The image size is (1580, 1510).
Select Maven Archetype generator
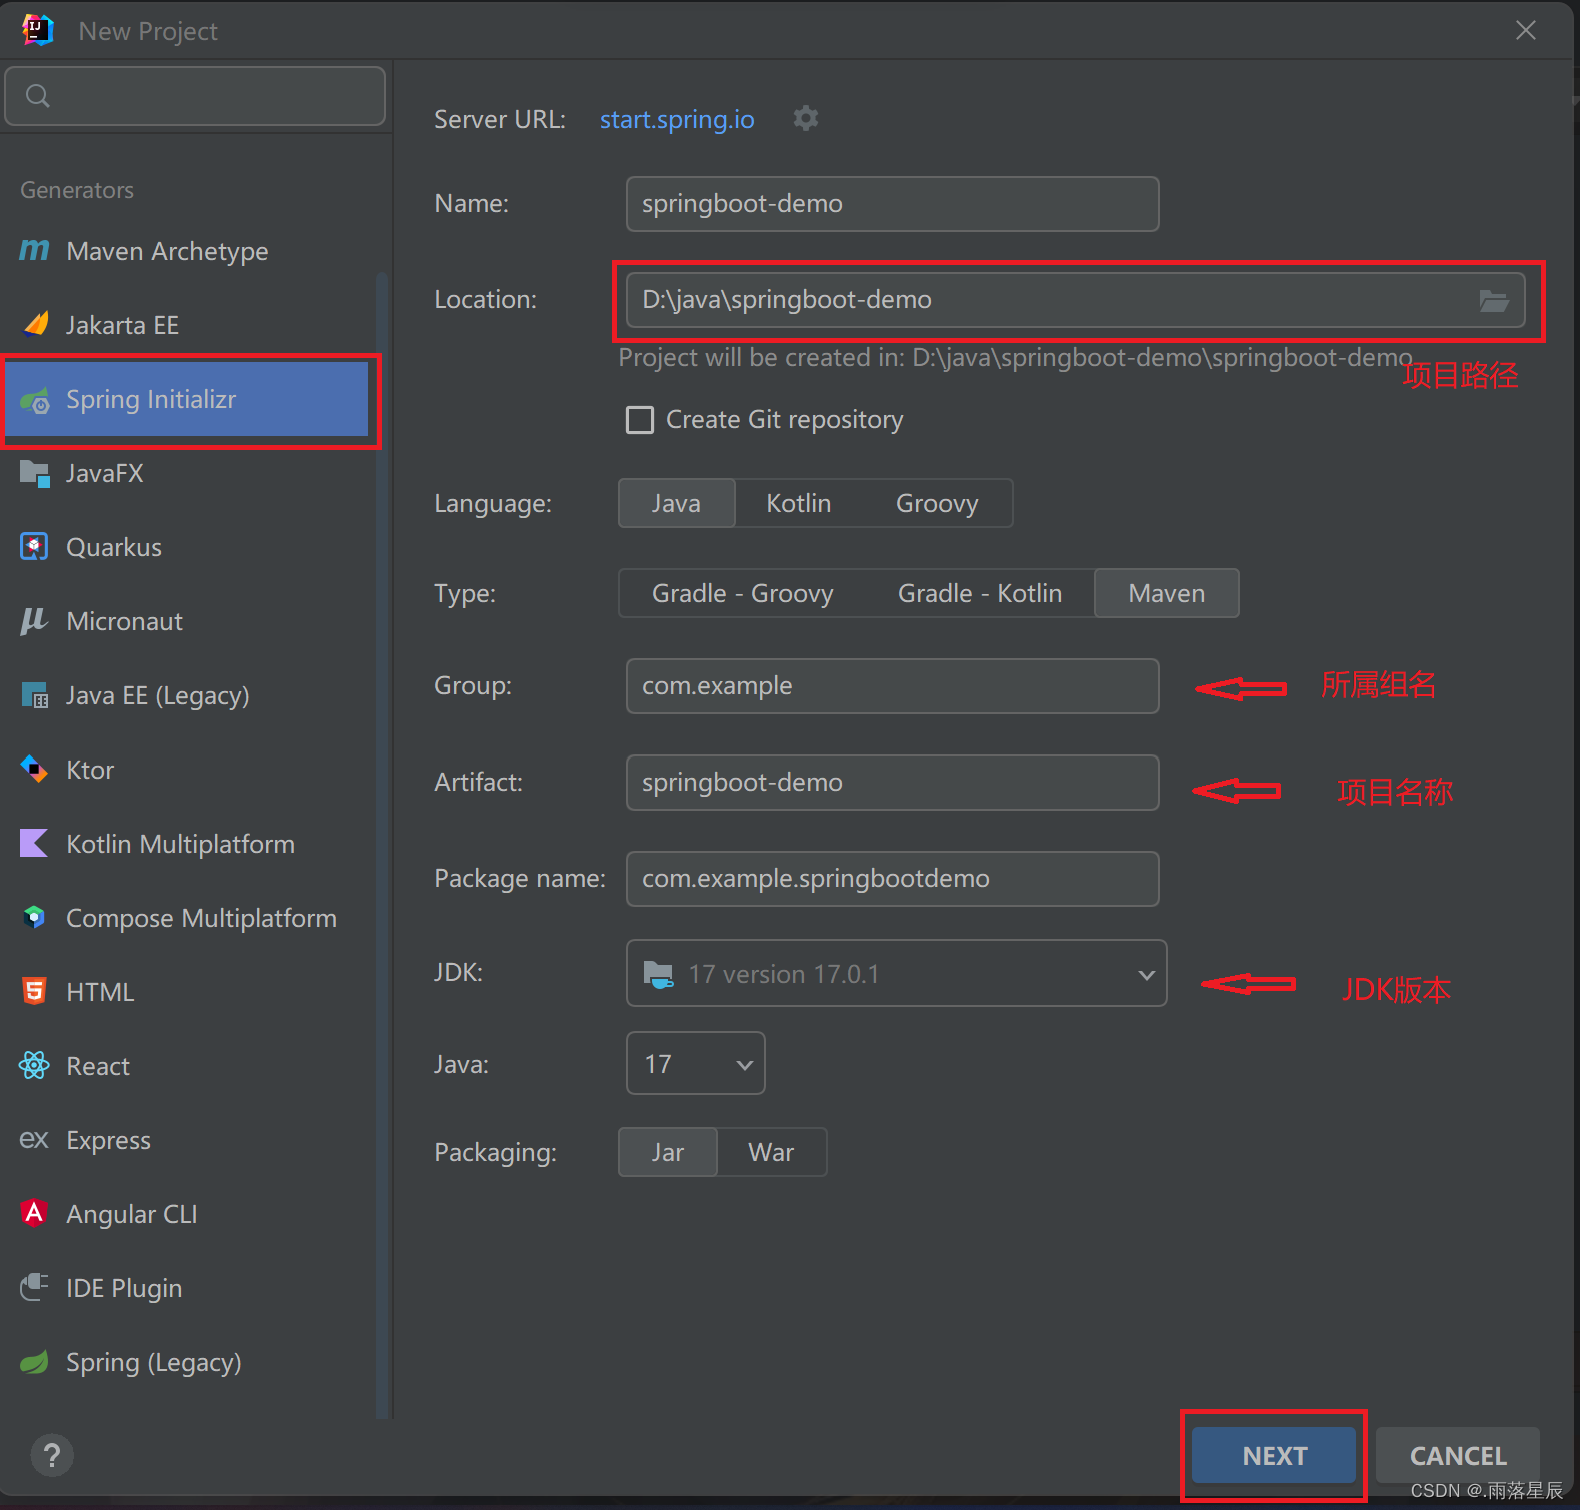[x=187, y=251]
